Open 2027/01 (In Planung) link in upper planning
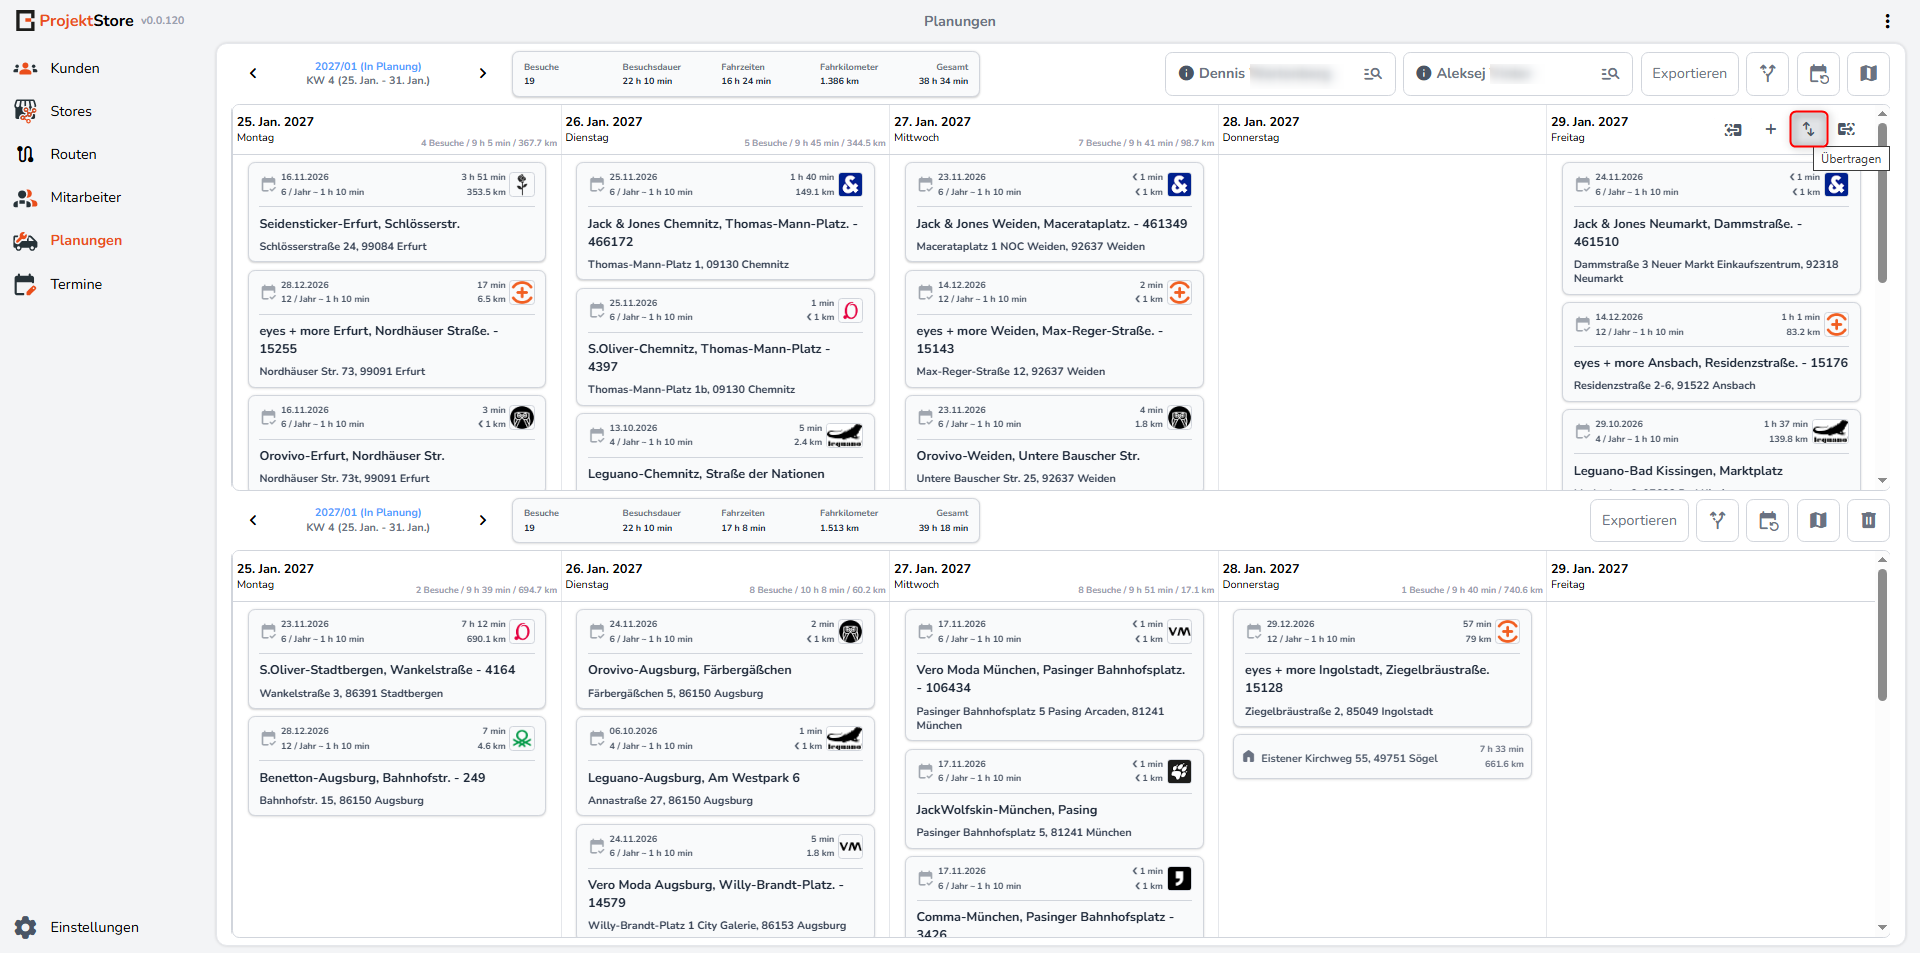The image size is (1920, 953). pyautogui.click(x=368, y=66)
